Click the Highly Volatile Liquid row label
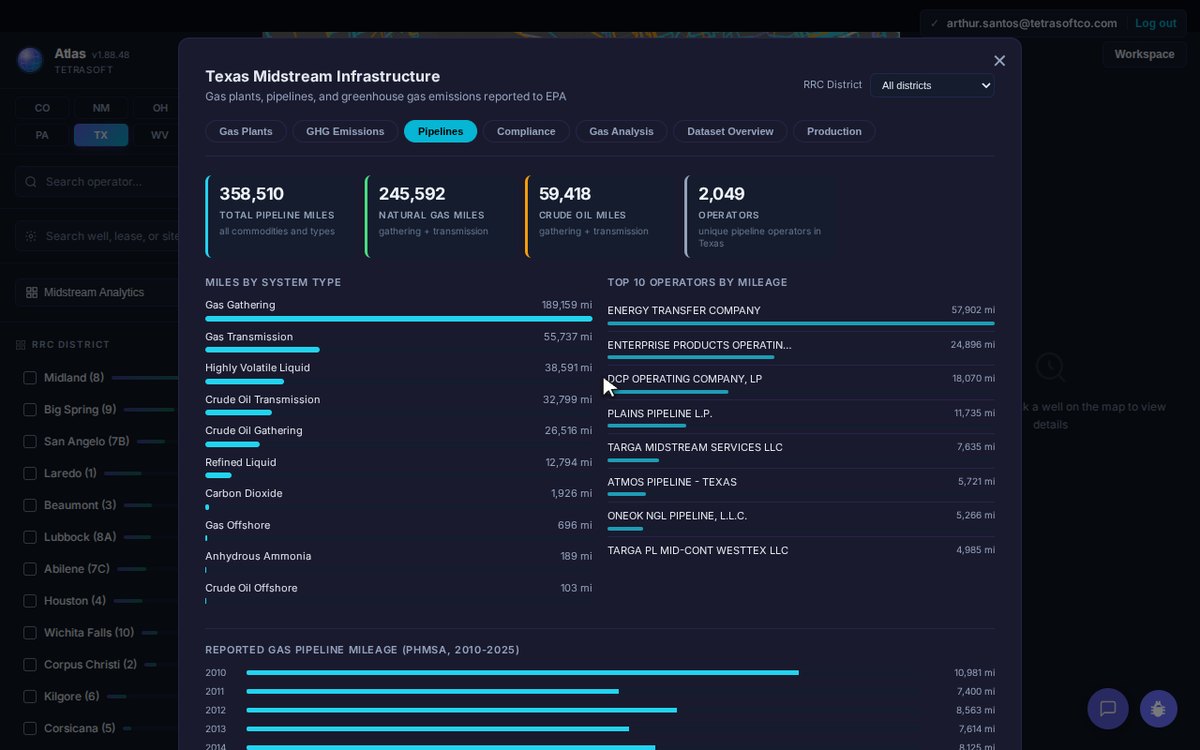The image size is (1200, 750). 258,368
